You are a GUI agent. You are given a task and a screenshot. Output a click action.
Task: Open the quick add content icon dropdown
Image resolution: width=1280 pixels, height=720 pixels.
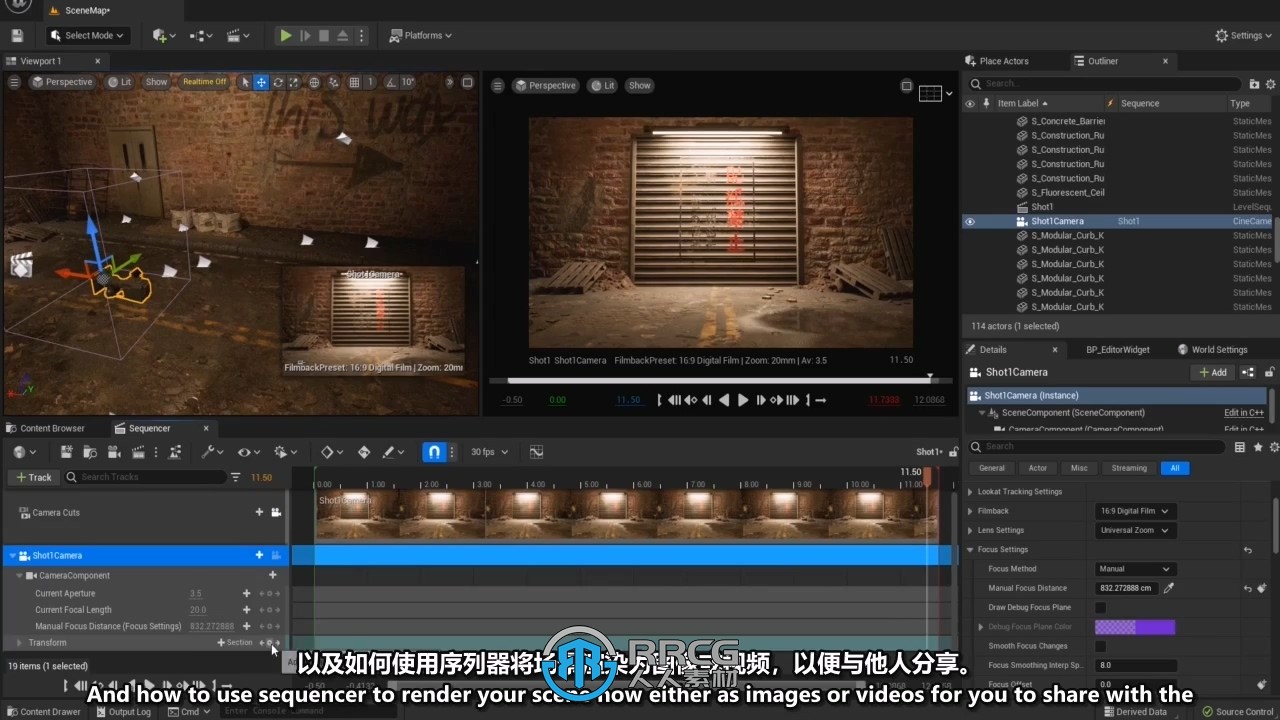pyautogui.click(x=163, y=35)
